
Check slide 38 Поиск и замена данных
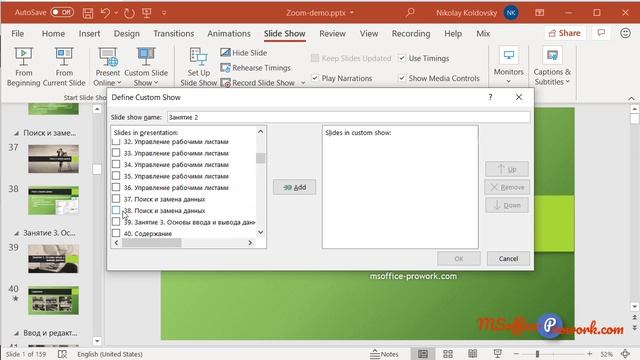pos(116,210)
